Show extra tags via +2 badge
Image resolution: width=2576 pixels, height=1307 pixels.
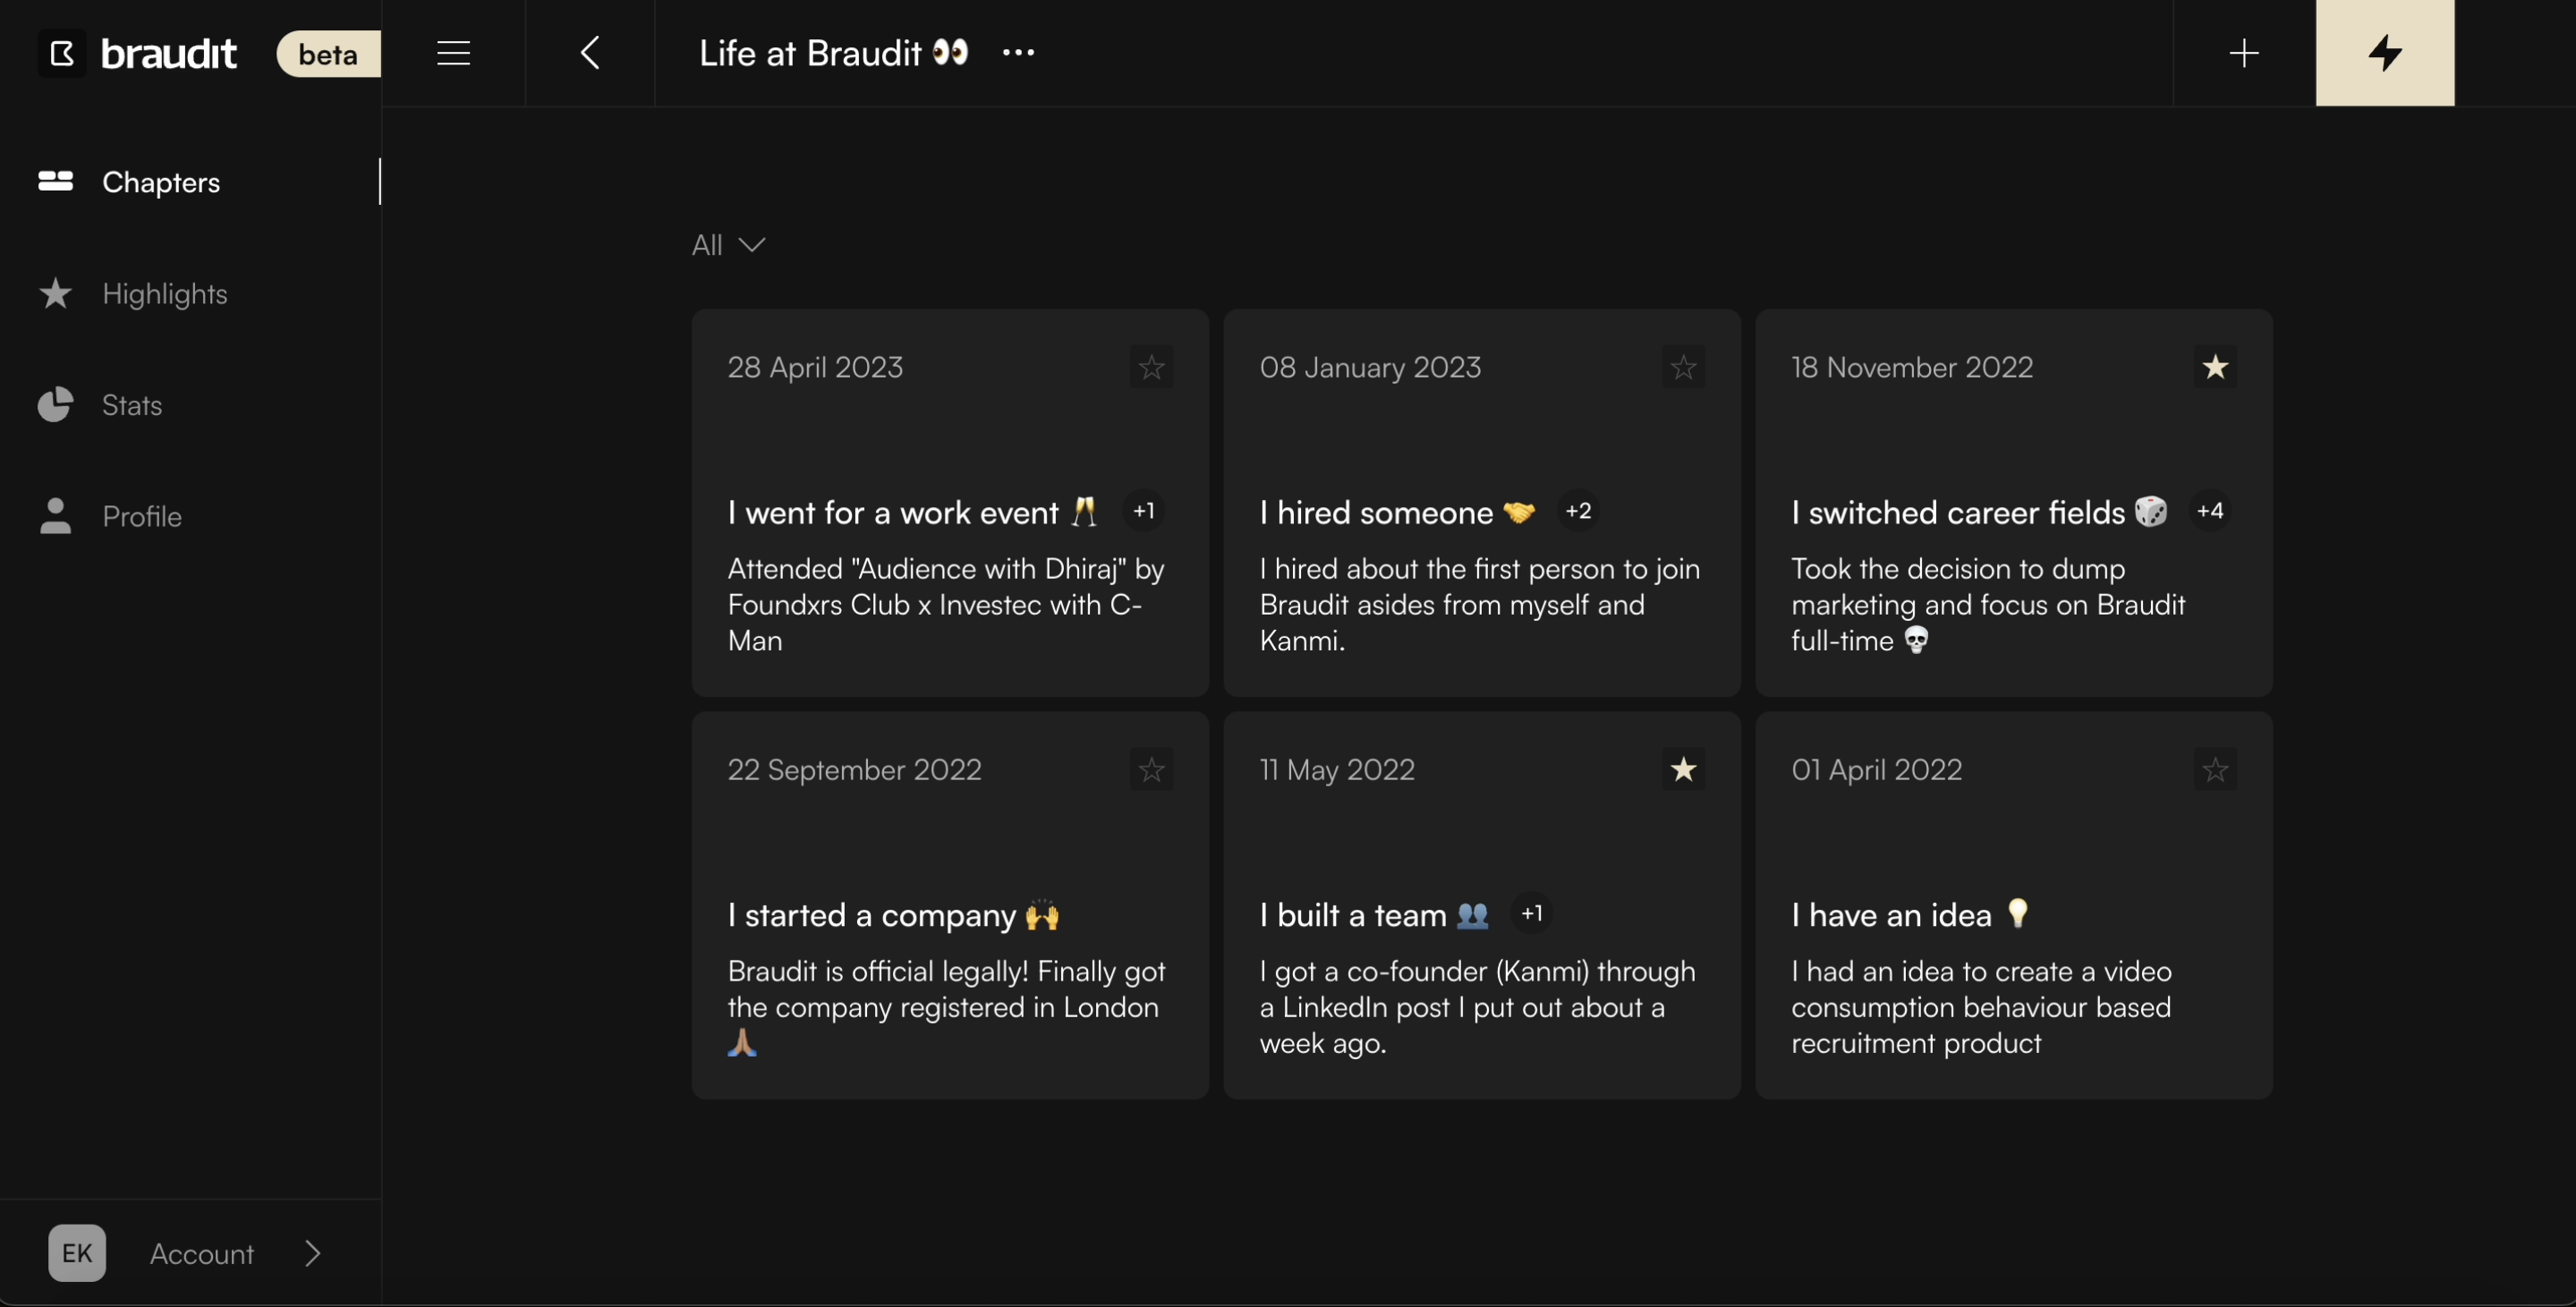[x=1577, y=511]
